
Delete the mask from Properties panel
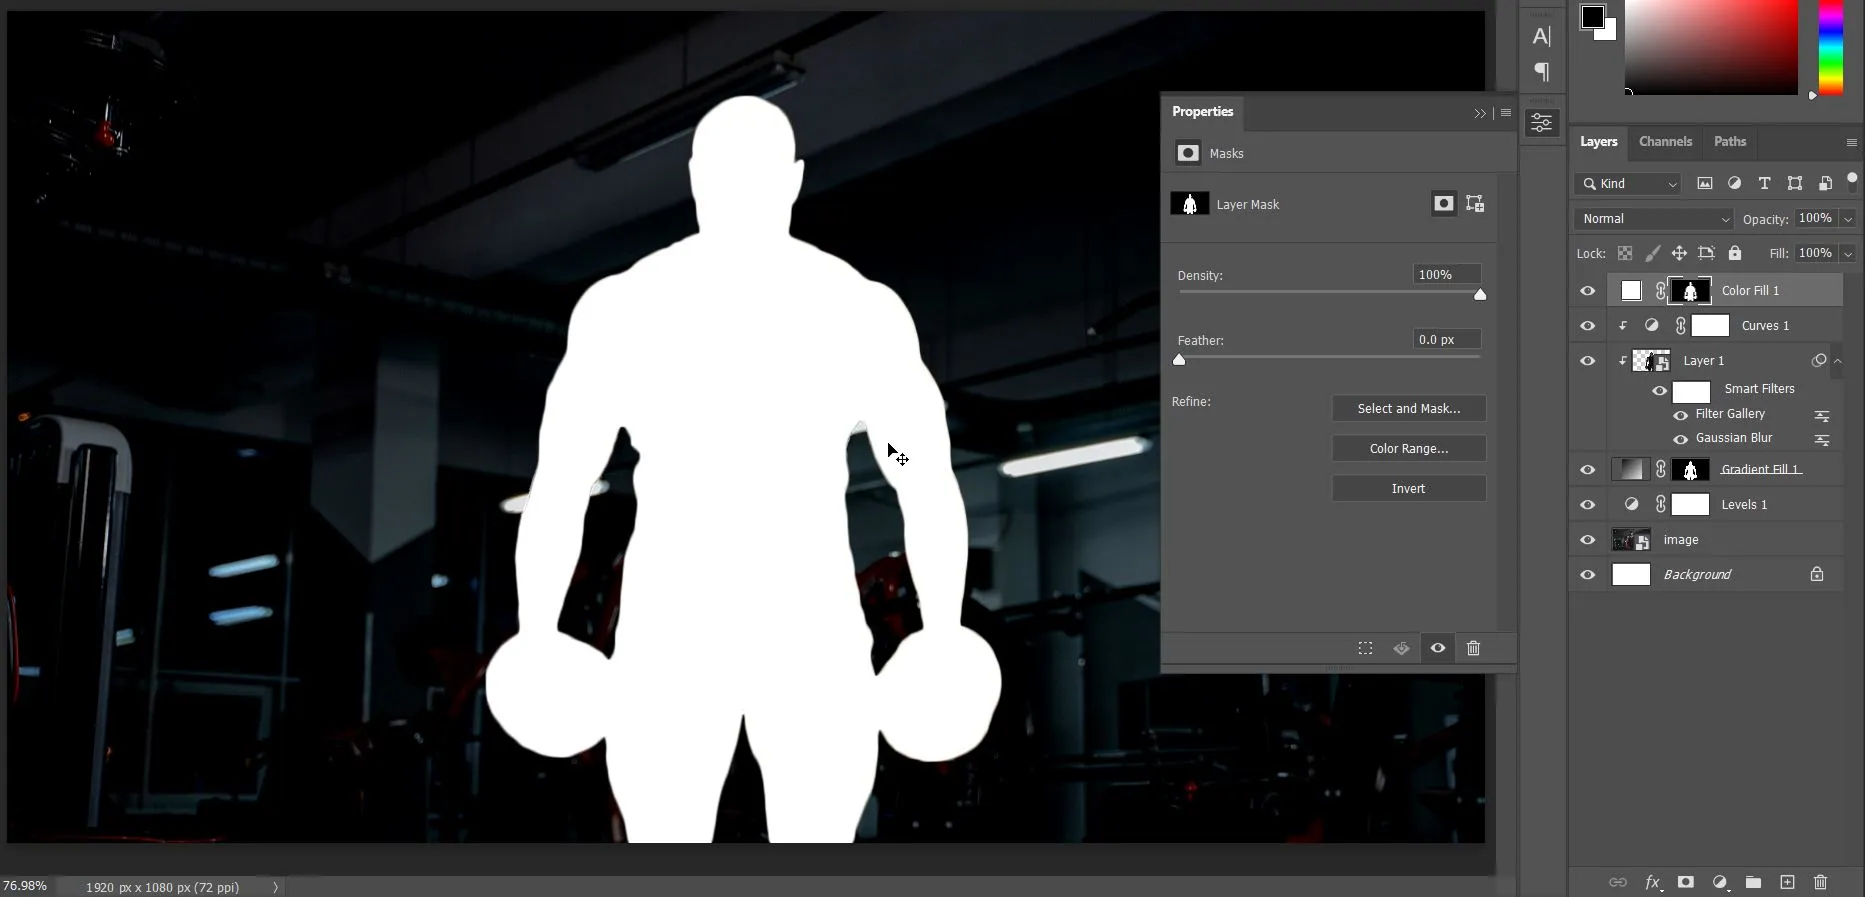click(x=1473, y=648)
